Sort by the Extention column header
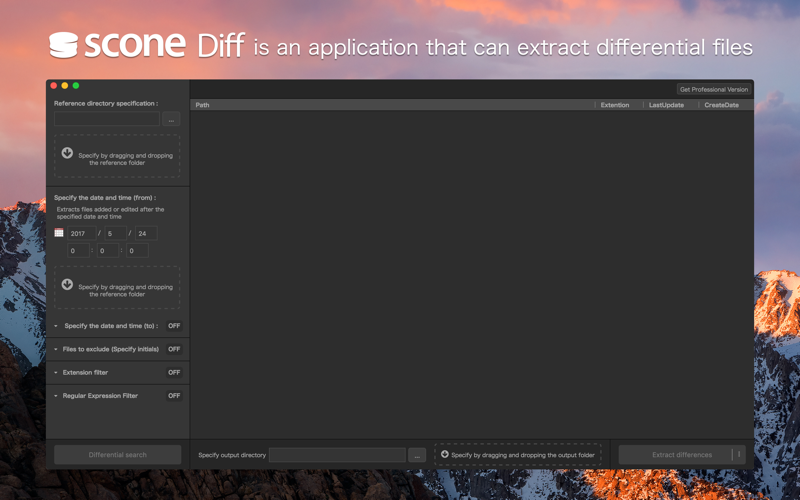Viewport: 800px width, 500px height. [x=618, y=105]
